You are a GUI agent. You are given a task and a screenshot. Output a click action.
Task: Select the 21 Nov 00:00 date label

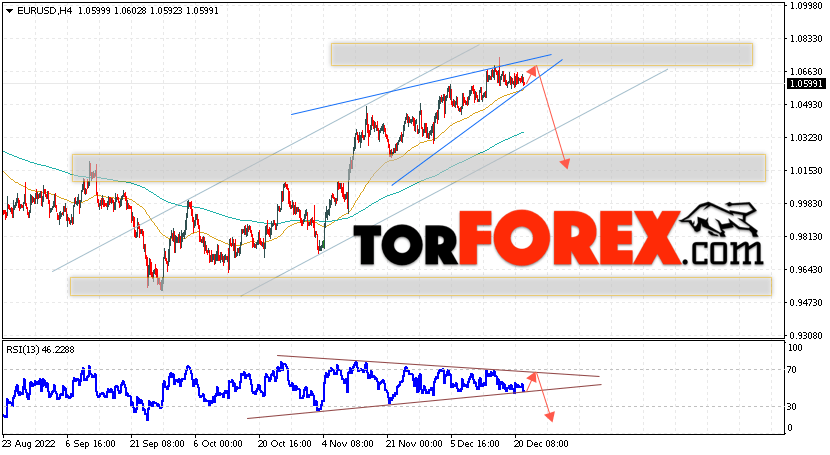(x=414, y=443)
